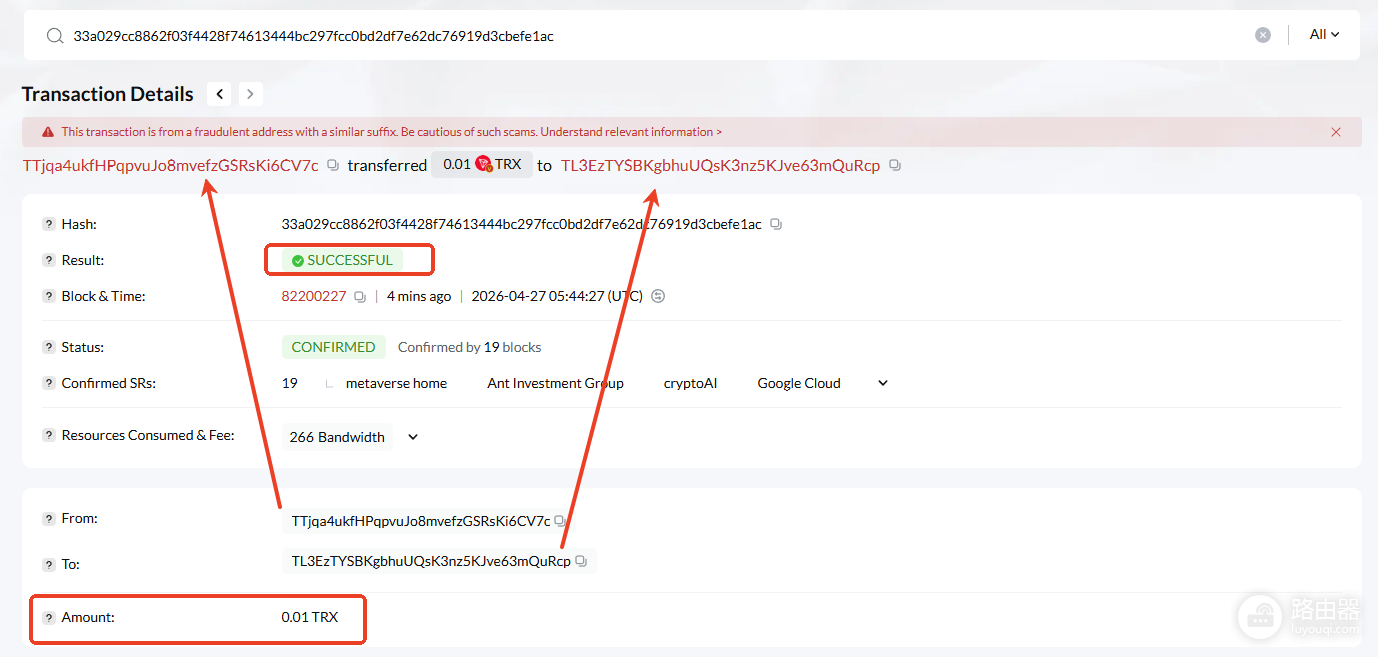The image size is (1378, 657).
Task: Copy the block number
Action: coord(360,296)
